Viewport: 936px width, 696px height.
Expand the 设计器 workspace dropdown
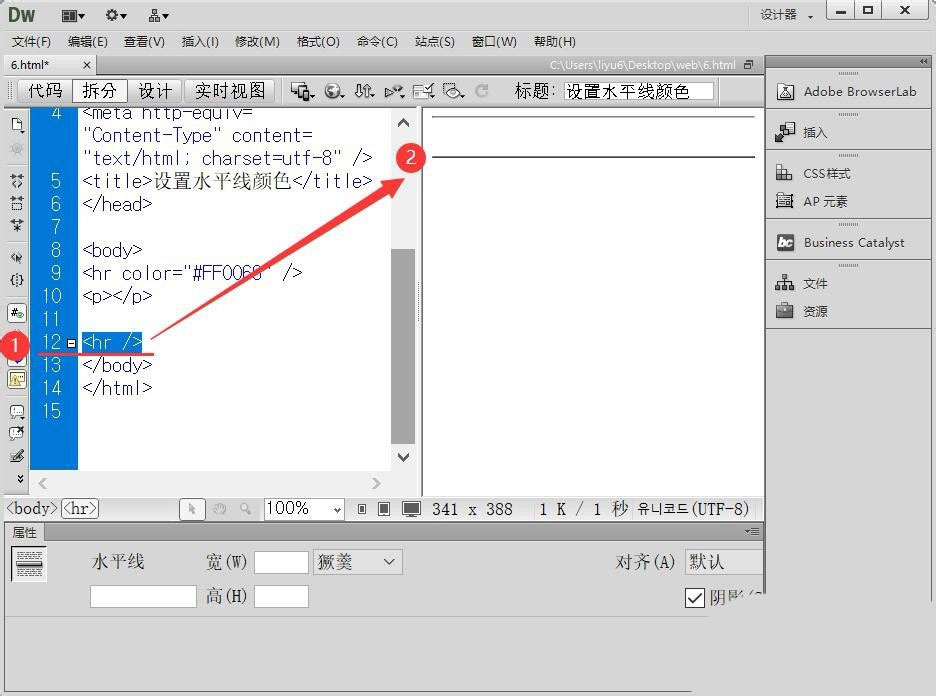pos(786,15)
